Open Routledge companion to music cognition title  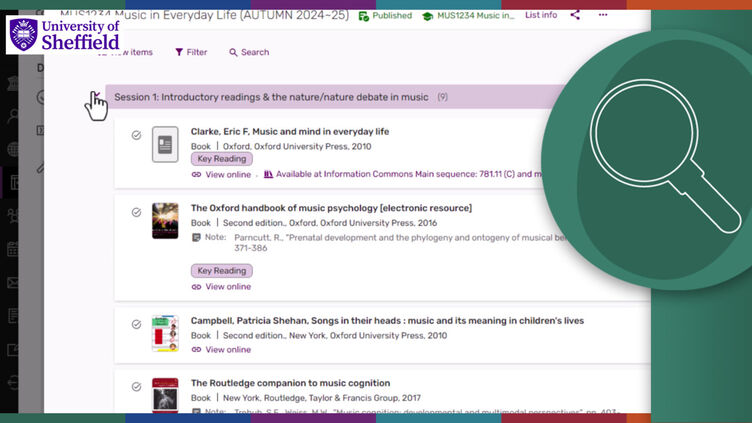click(290, 383)
